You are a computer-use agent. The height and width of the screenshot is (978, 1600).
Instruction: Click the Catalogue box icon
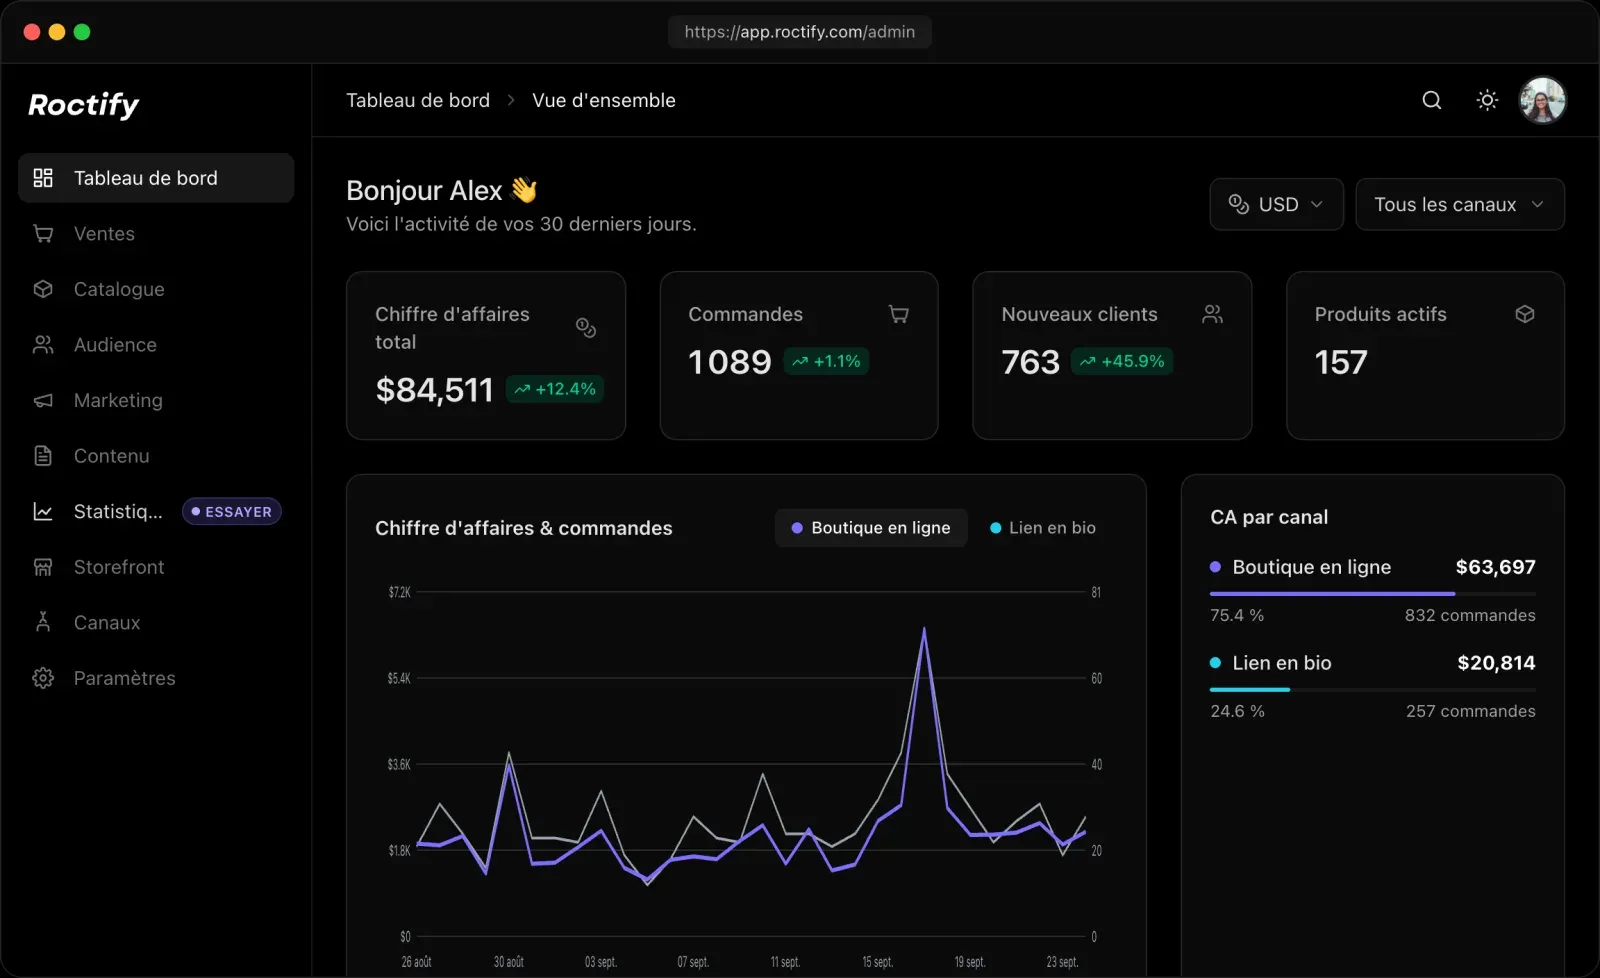tap(43, 289)
